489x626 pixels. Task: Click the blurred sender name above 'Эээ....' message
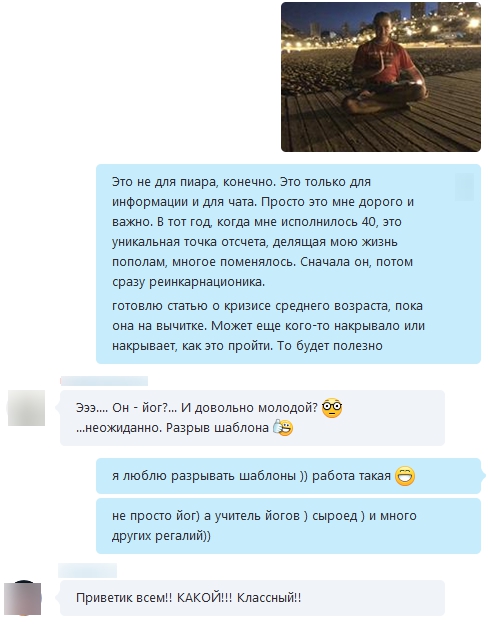[104, 381]
